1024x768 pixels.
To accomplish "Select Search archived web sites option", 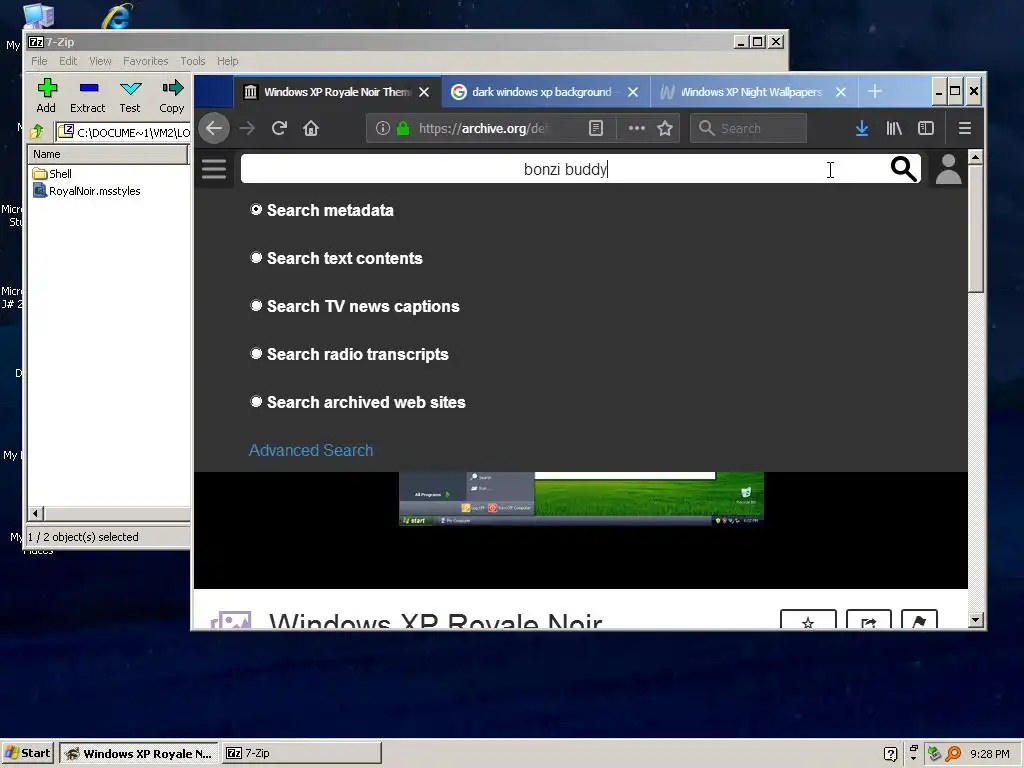I will tap(256, 402).
